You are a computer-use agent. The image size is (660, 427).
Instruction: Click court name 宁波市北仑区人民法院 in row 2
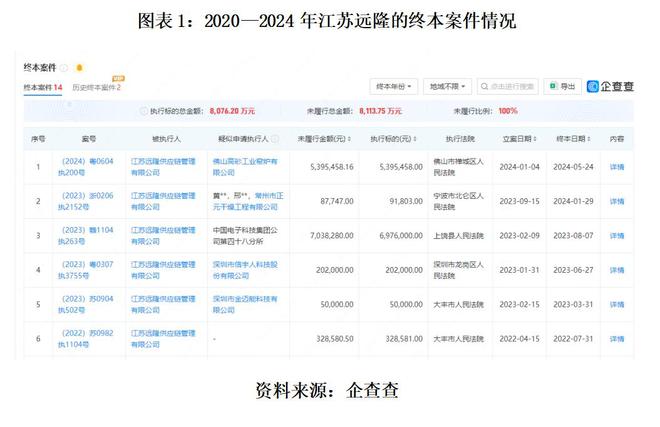point(459,201)
